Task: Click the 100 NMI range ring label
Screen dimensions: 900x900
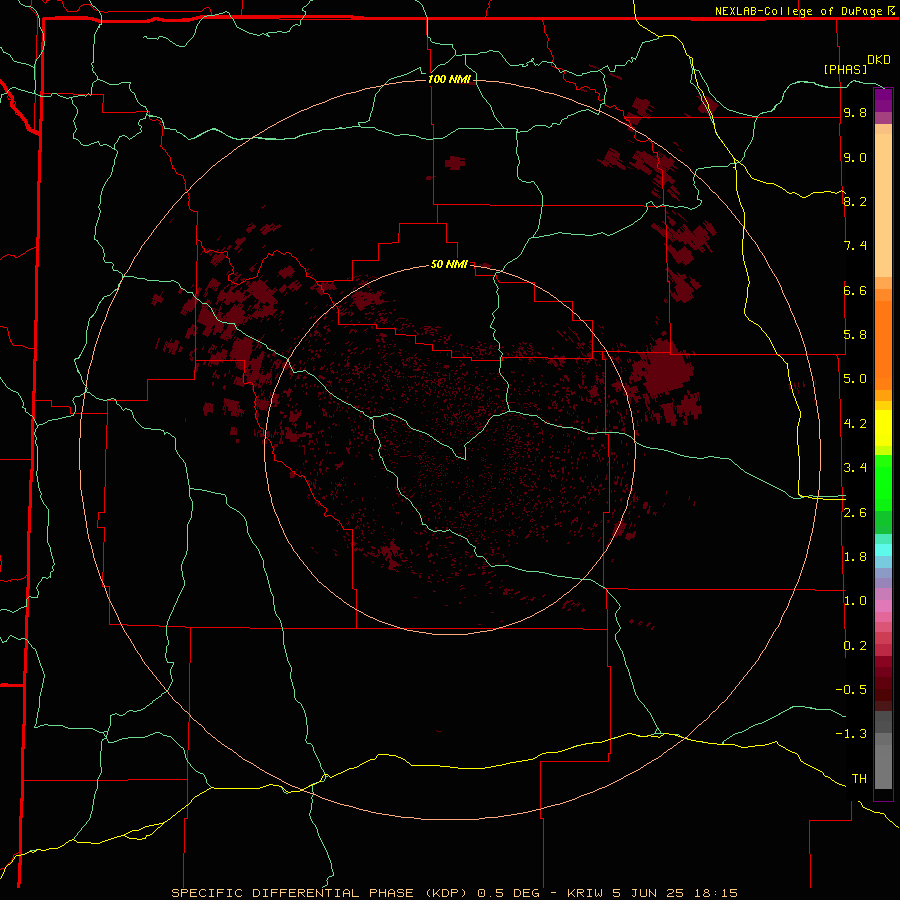Action: pos(449,79)
